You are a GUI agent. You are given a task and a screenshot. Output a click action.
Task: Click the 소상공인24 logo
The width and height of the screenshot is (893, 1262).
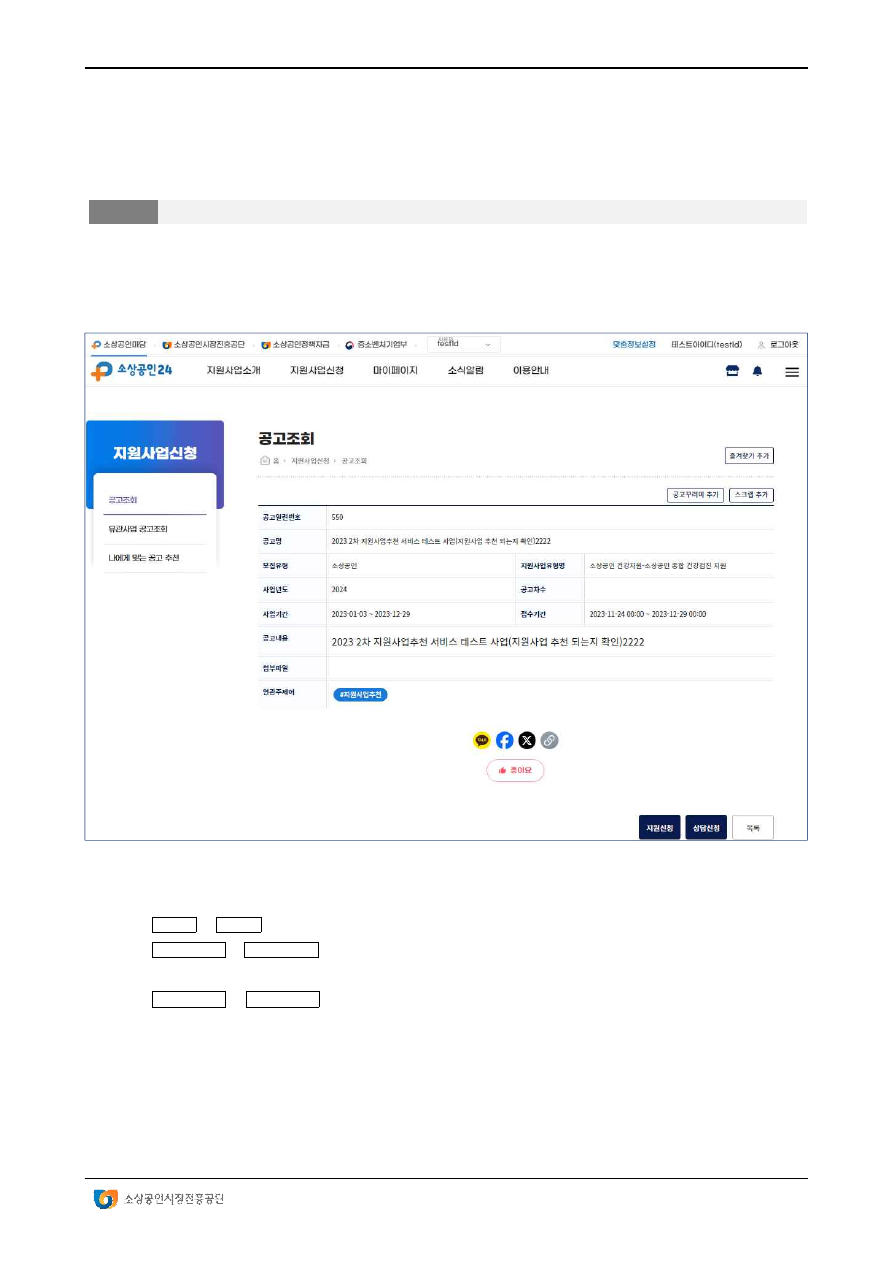click(132, 371)
